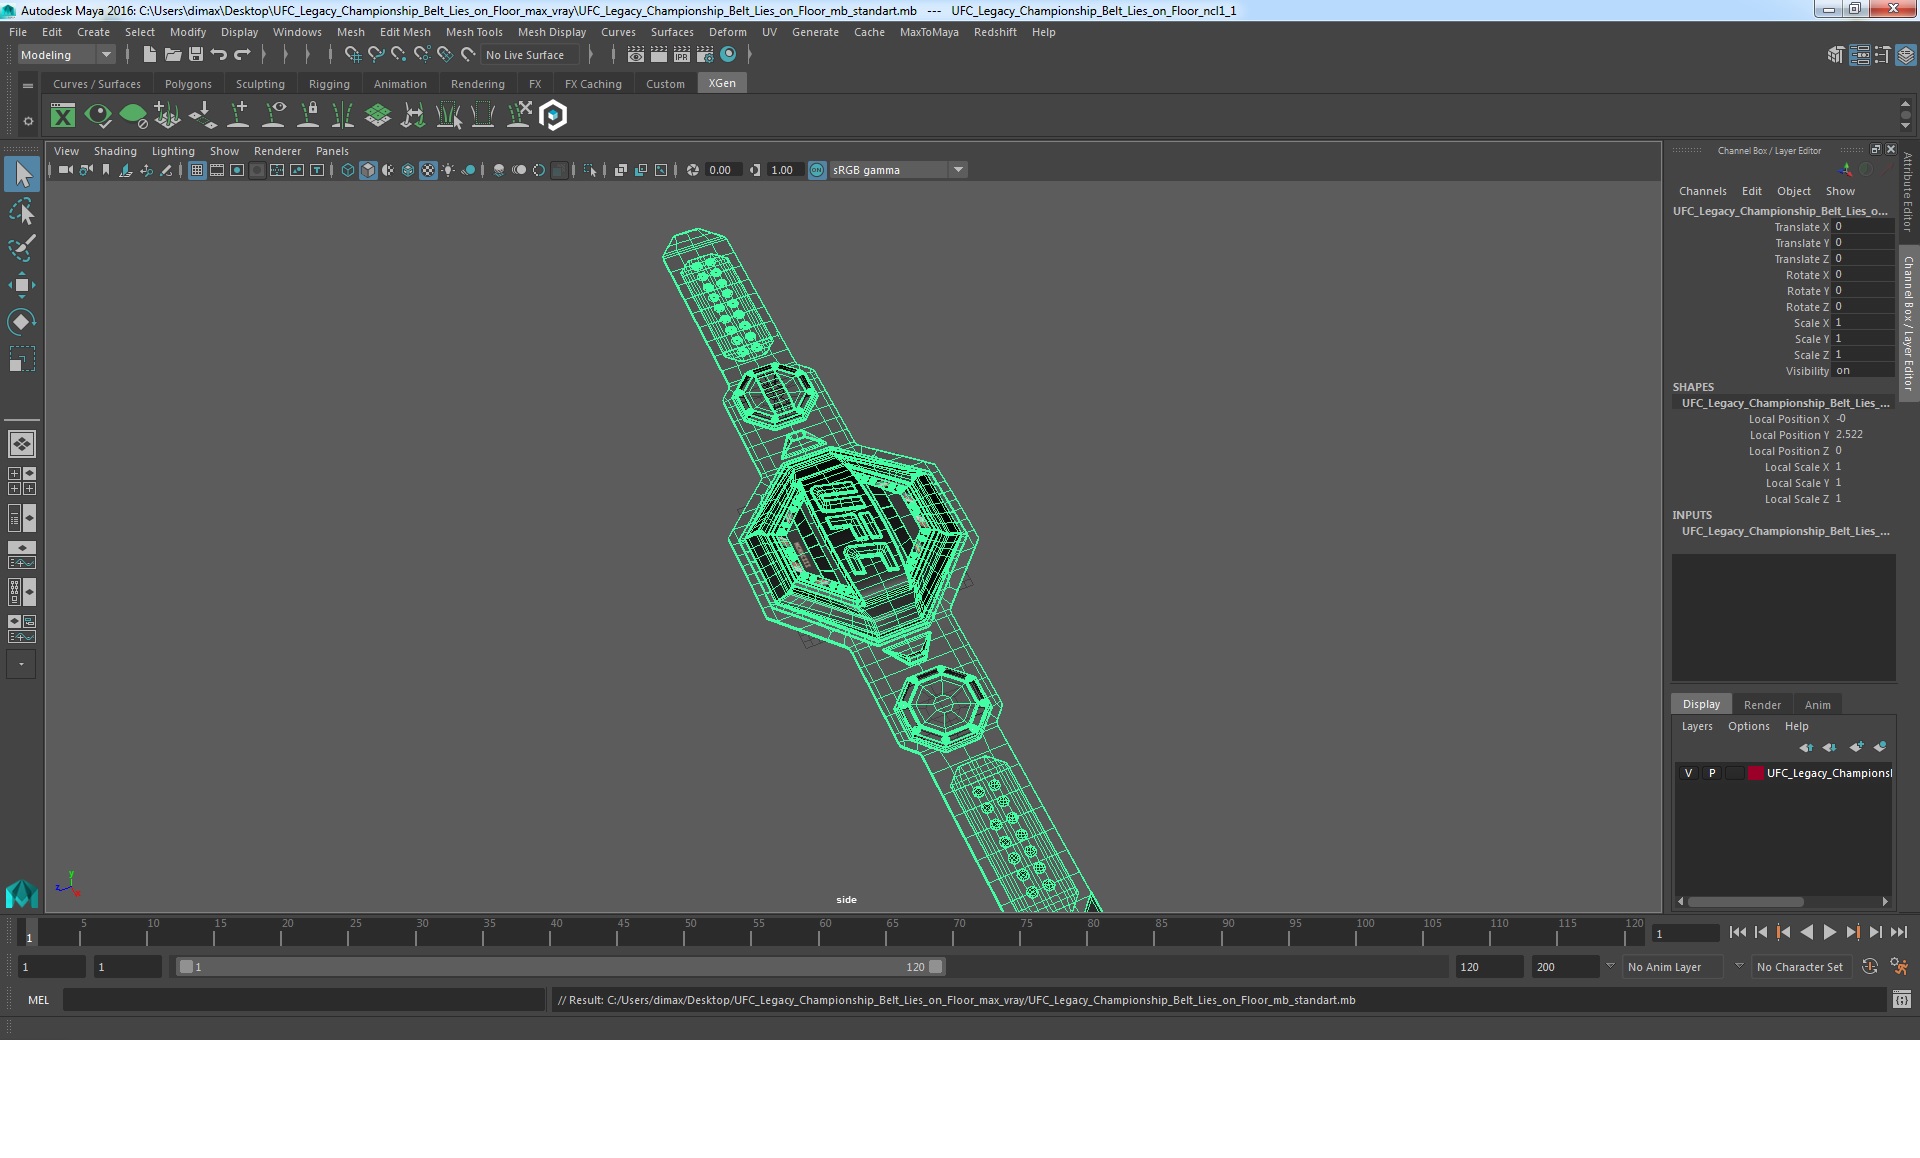Toggle the viewport grid display
This screenshot has height=1158, width=1920.
click(x=197, y=170)
